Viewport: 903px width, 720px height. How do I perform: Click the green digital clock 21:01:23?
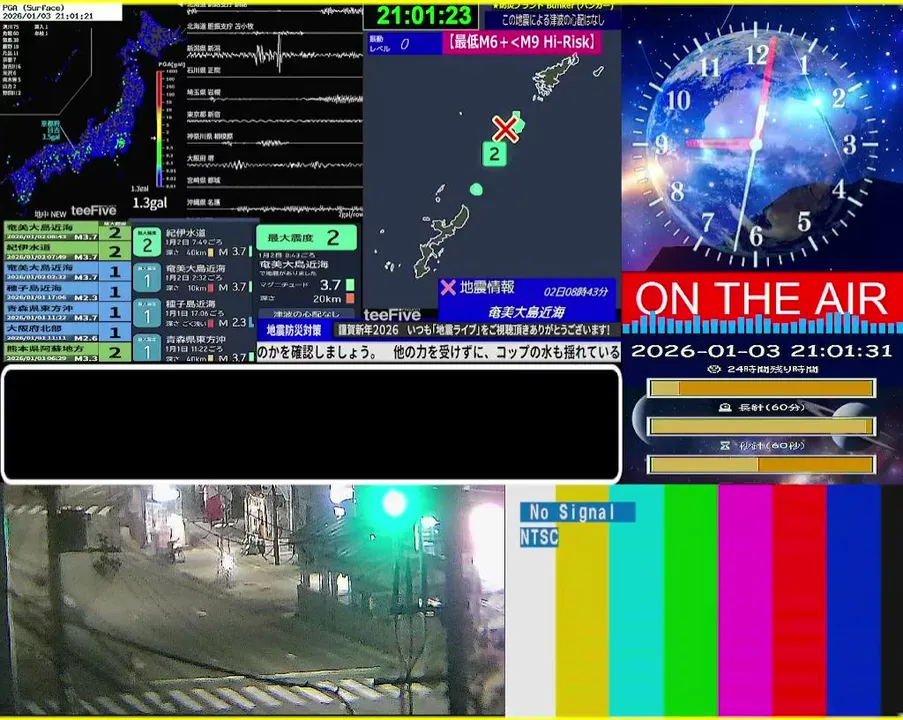tap(423, 16)
